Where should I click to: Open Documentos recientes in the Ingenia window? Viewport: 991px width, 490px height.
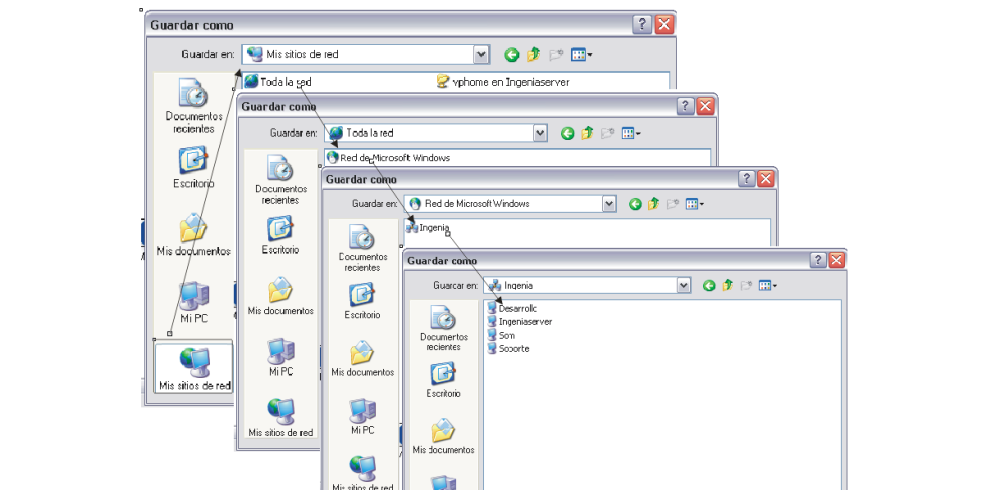click(x=443, y=328)
